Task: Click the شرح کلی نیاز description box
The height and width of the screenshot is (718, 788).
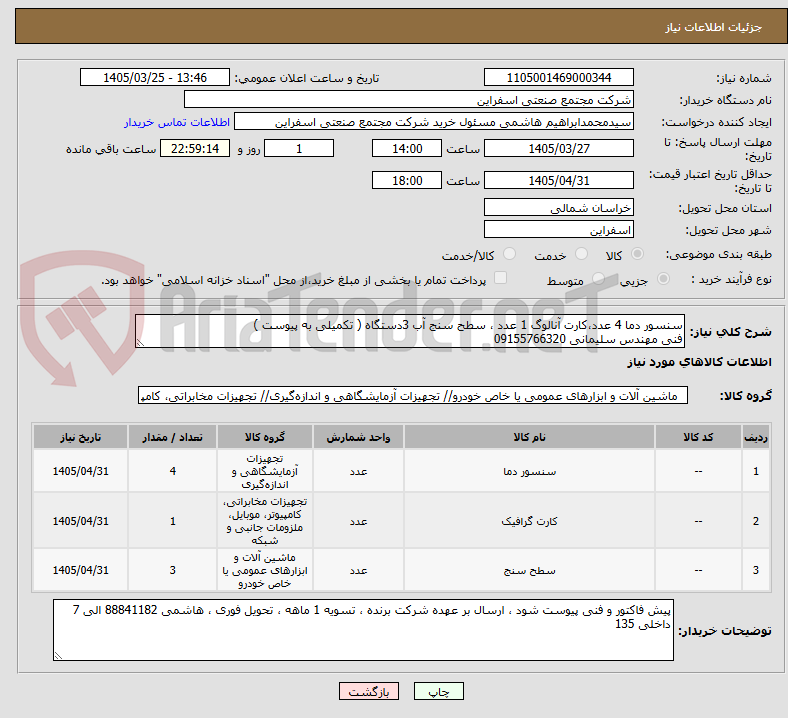Action: 410,332
